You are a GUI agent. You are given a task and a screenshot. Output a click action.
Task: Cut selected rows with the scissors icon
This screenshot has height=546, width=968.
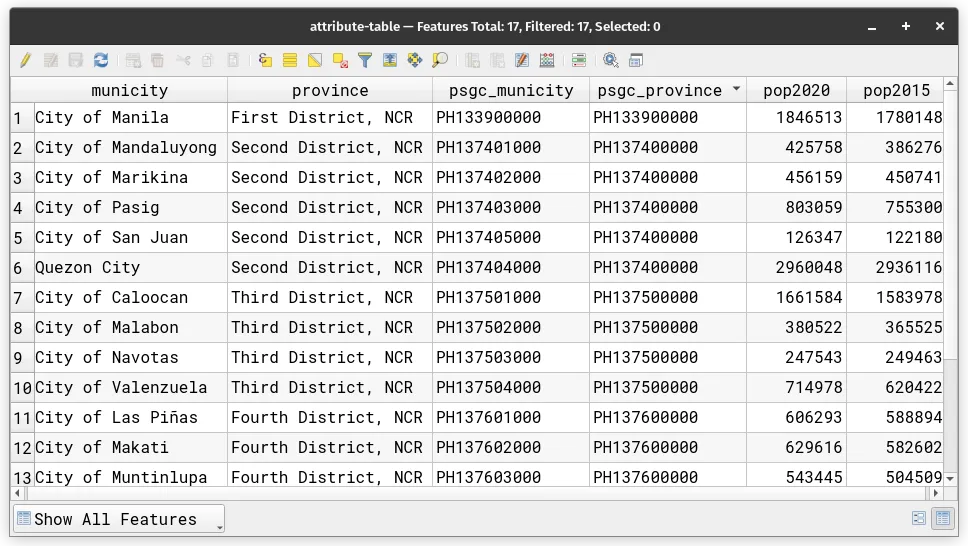tap(183, 60)
